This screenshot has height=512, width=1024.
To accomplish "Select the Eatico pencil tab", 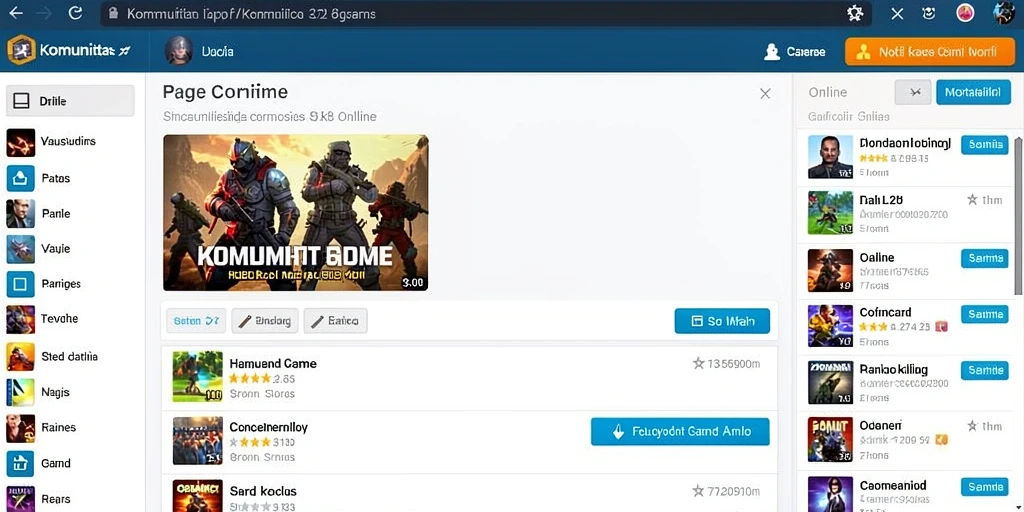I will pyautogui.click(x=336, y=321).
